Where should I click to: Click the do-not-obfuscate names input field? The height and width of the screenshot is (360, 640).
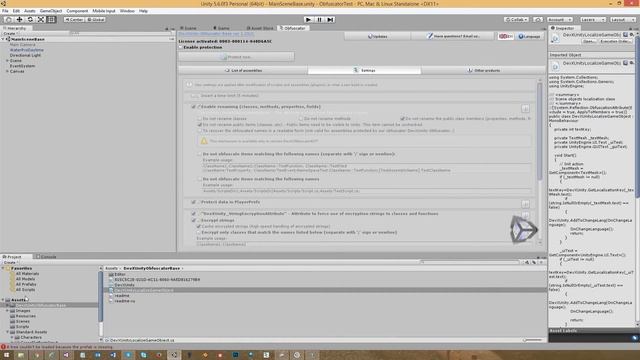click(x=367, y=168)
